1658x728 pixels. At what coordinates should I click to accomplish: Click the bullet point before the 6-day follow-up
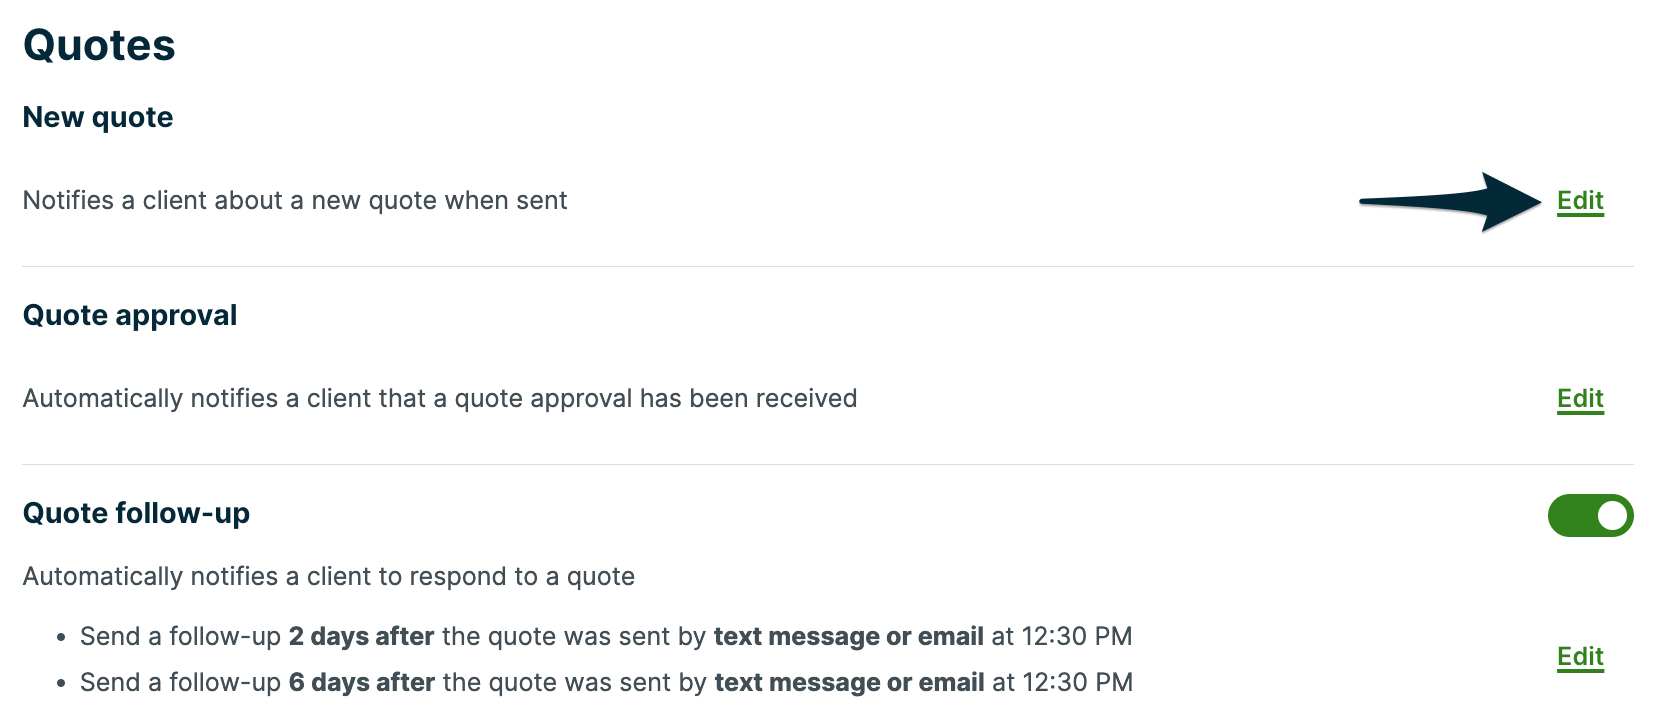62,684
